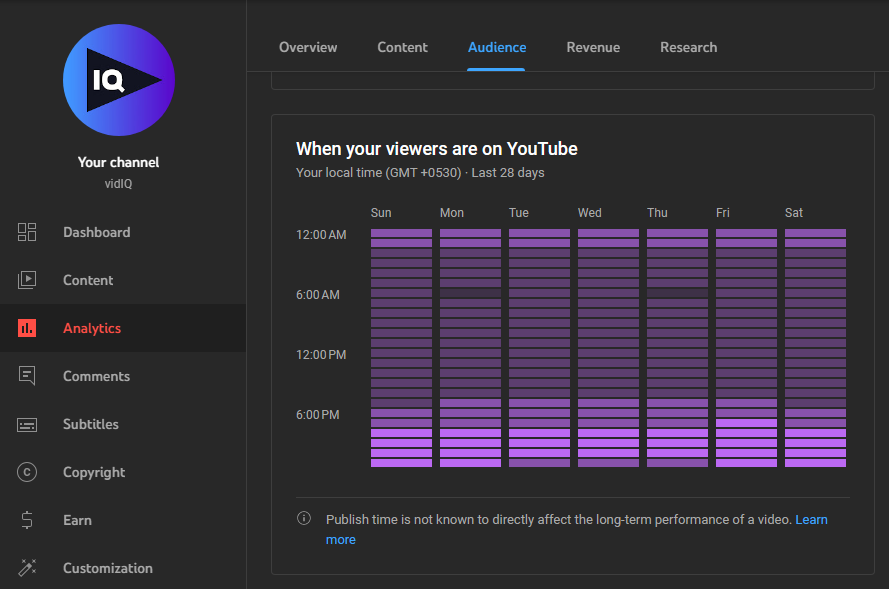Viewport: 889px width, 589px height.
Task: Click the Friday 6:00 PM heatmap cell
Action: pos(746,413)
